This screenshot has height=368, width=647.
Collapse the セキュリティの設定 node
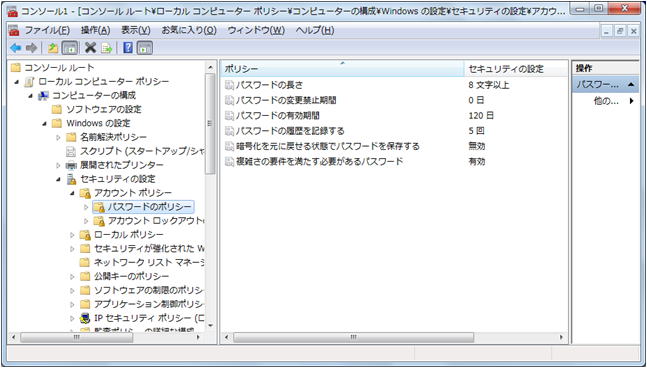click(x=58, y=179)
